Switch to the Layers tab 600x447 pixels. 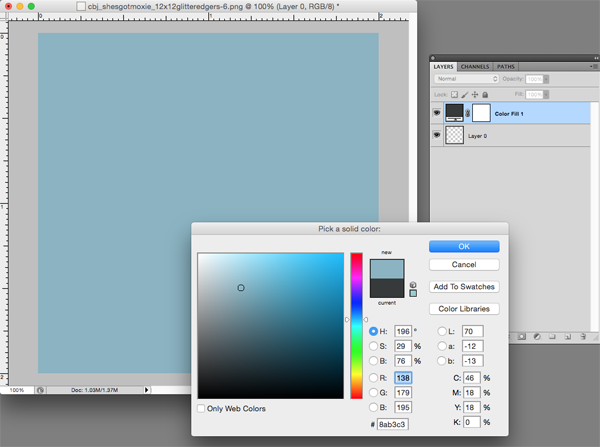[443, 67]
